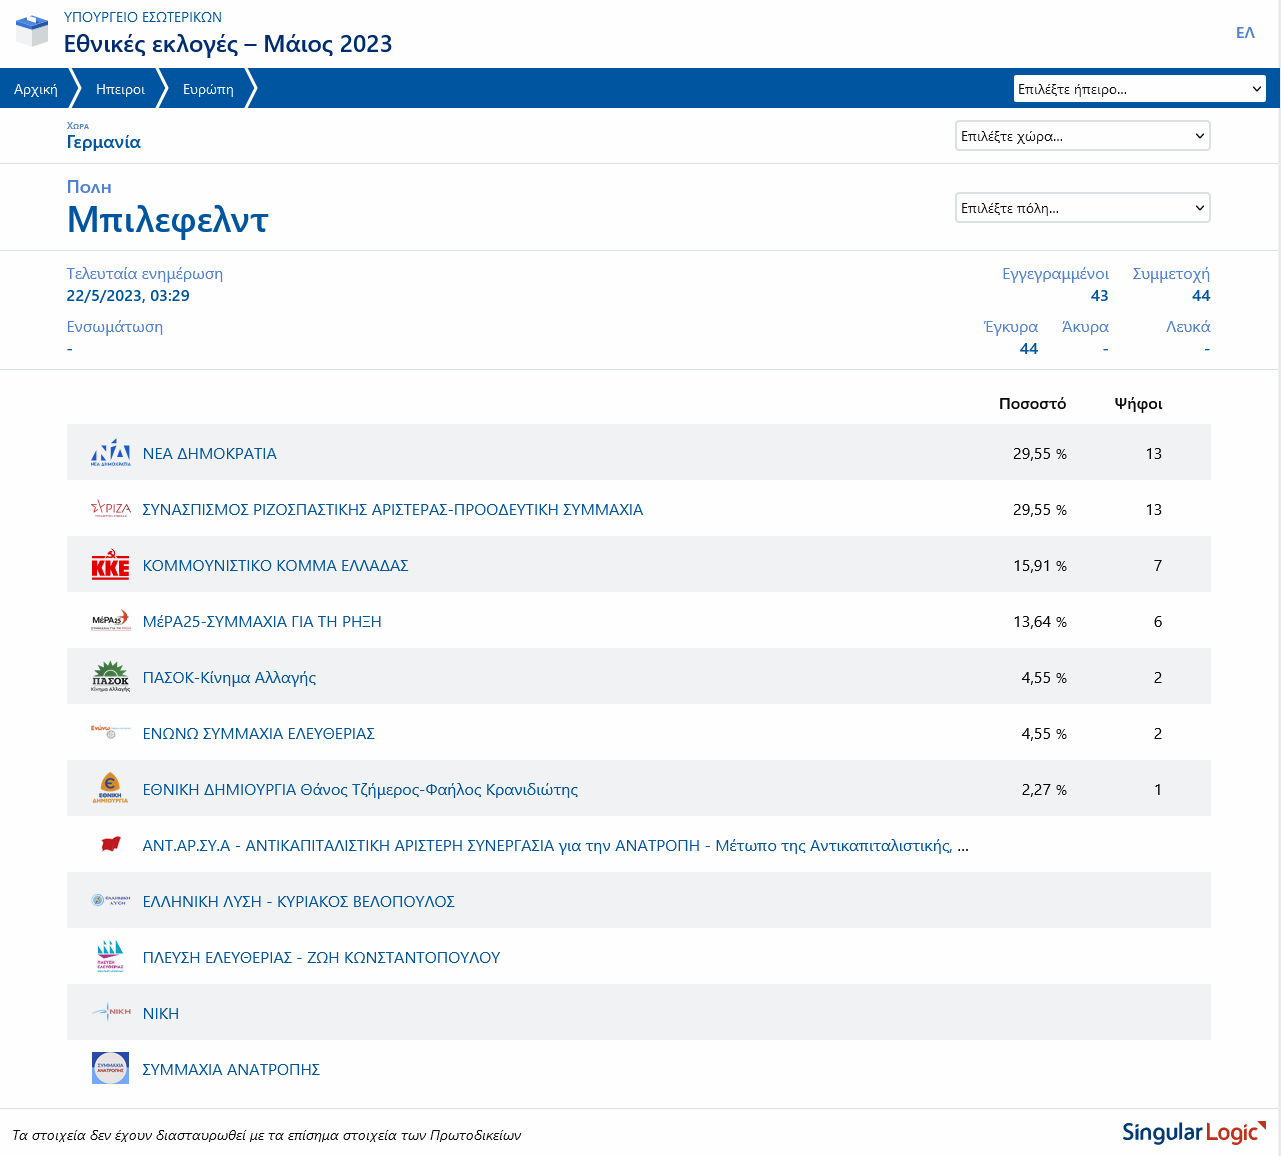
Task: Click the ΚΚΕ party logo
Action: pyautogui.click(x=110, y=565)
